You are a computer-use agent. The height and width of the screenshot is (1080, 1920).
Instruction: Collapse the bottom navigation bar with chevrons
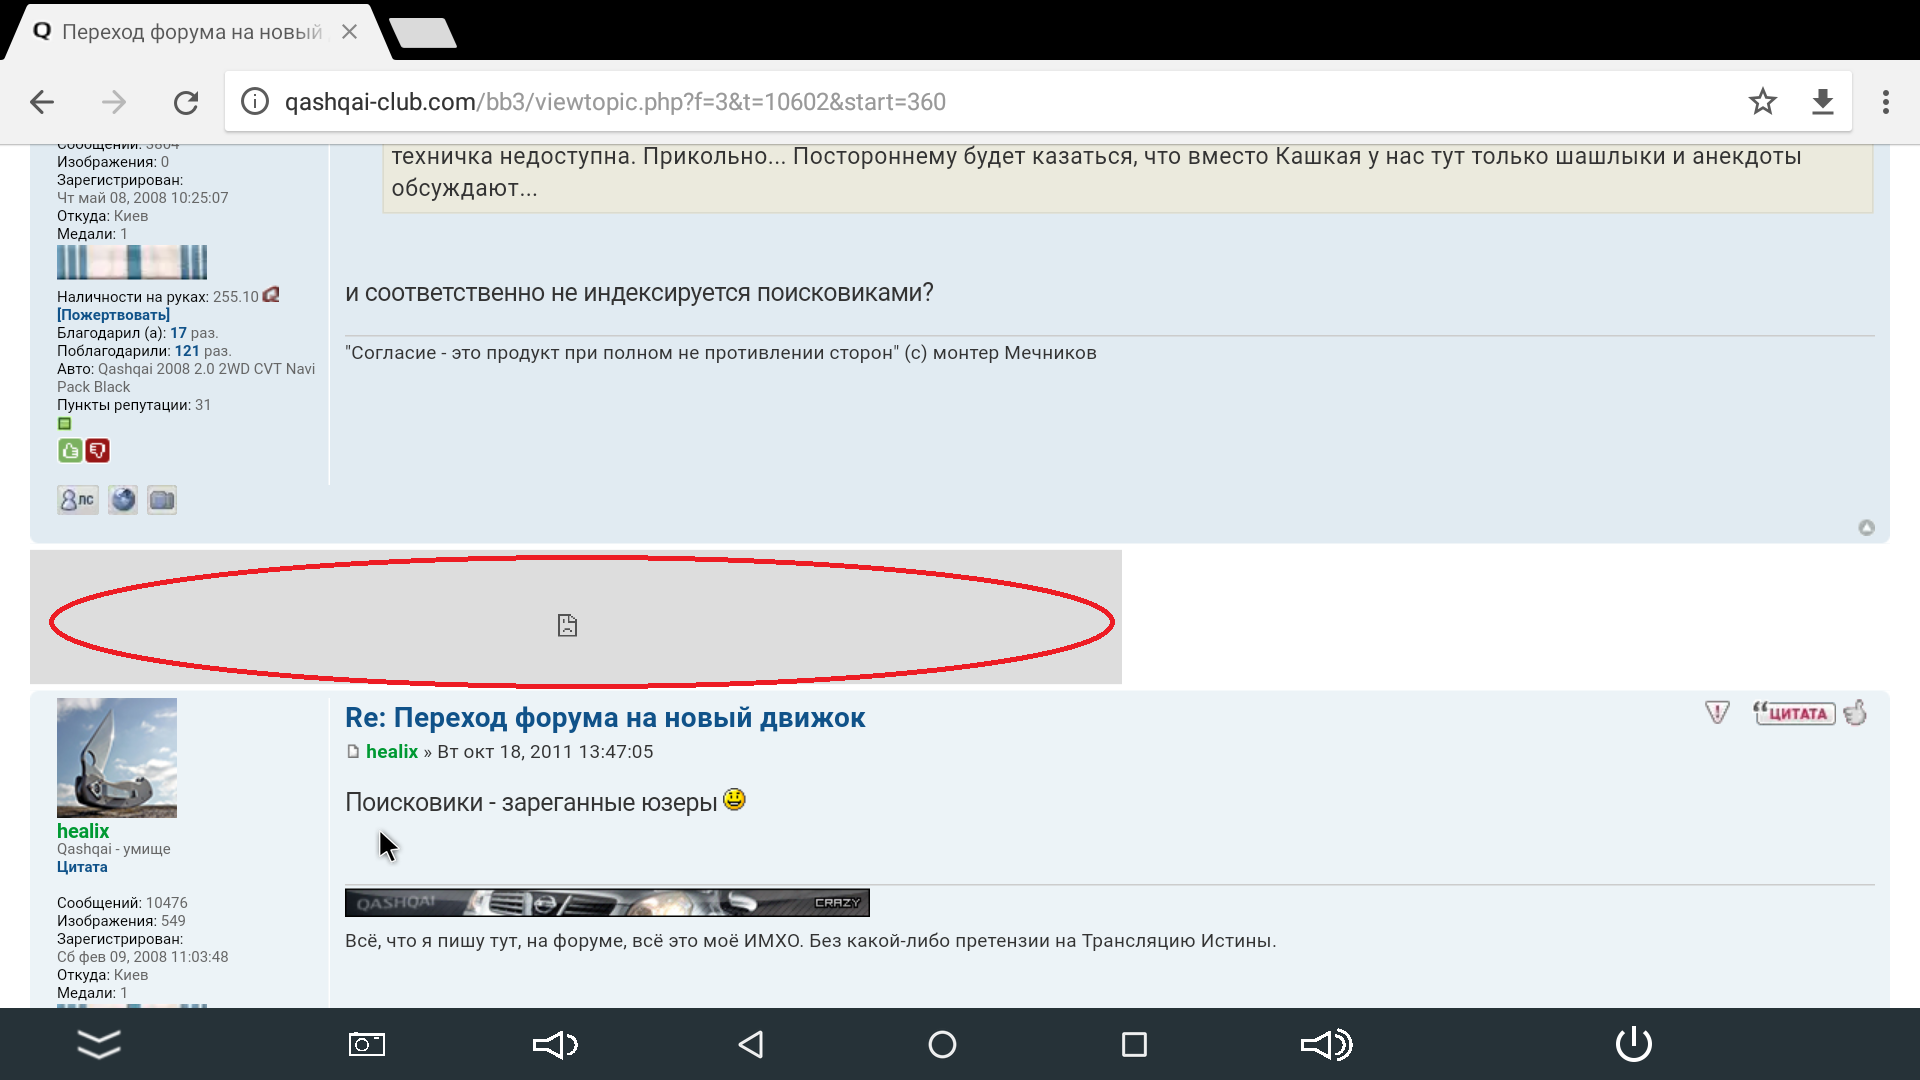(x=99, y=1044)
